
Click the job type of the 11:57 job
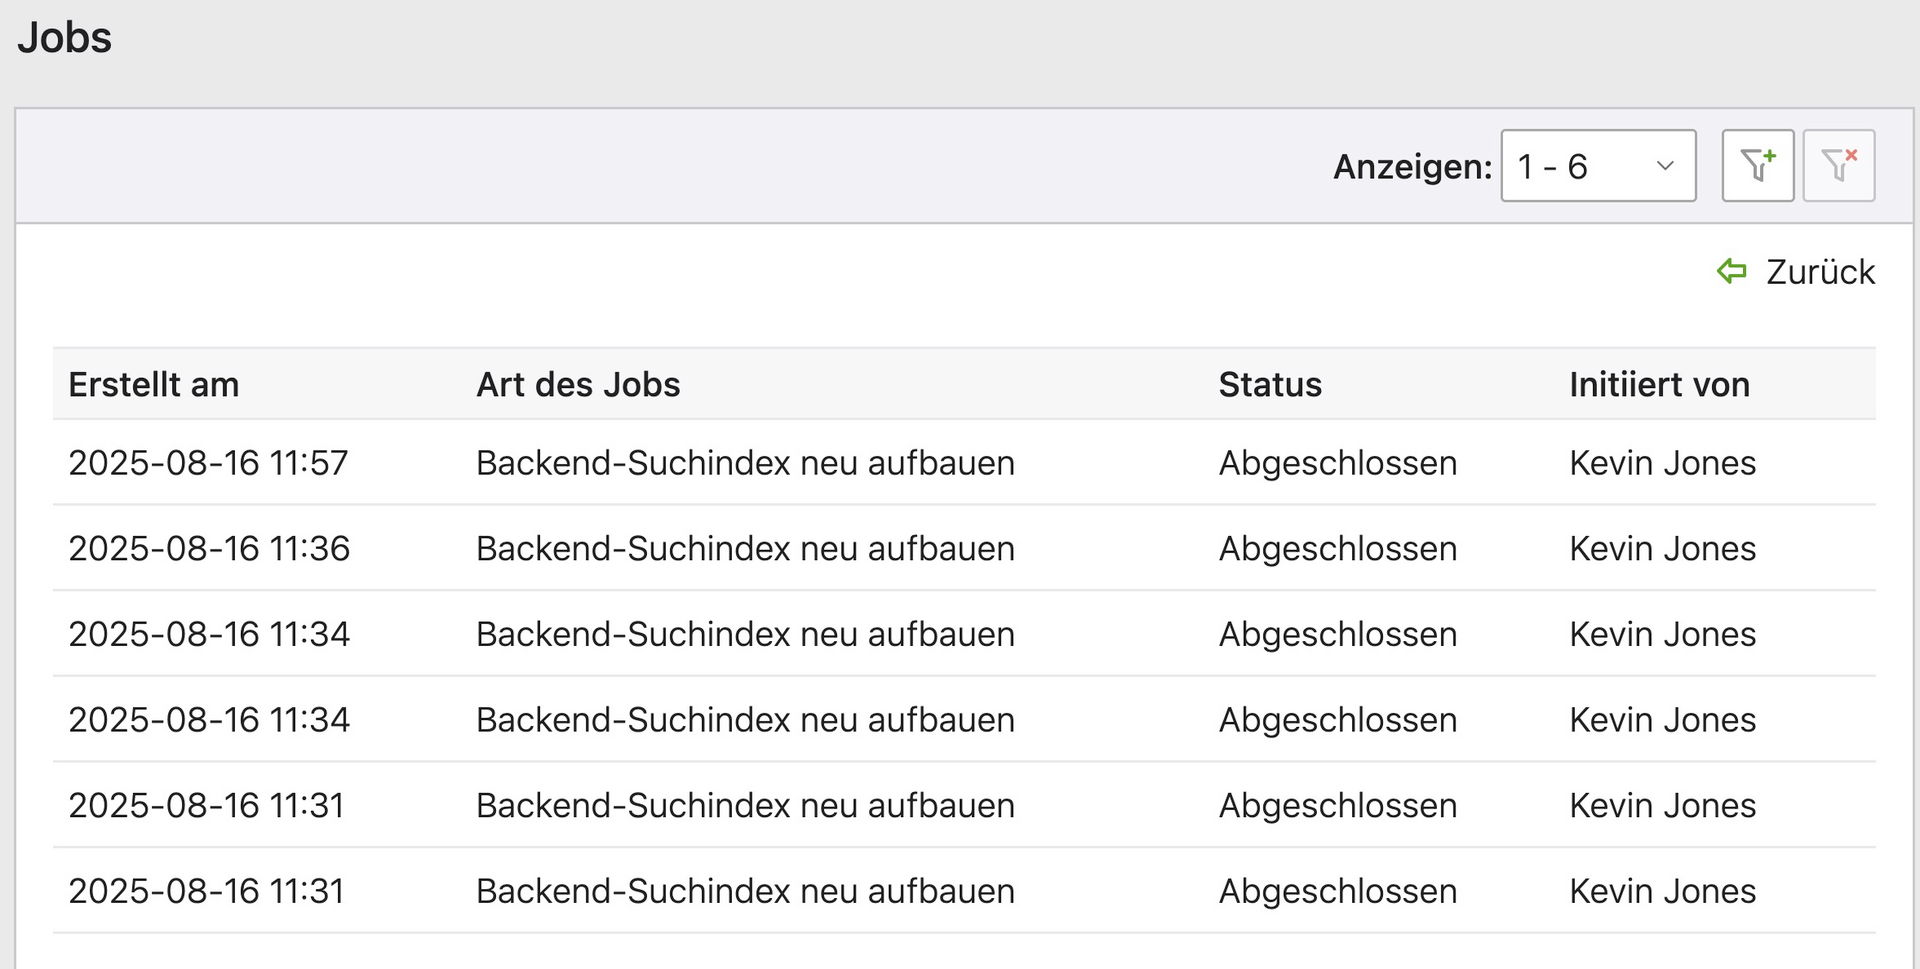pyautogui.click(x=745, y=463)
